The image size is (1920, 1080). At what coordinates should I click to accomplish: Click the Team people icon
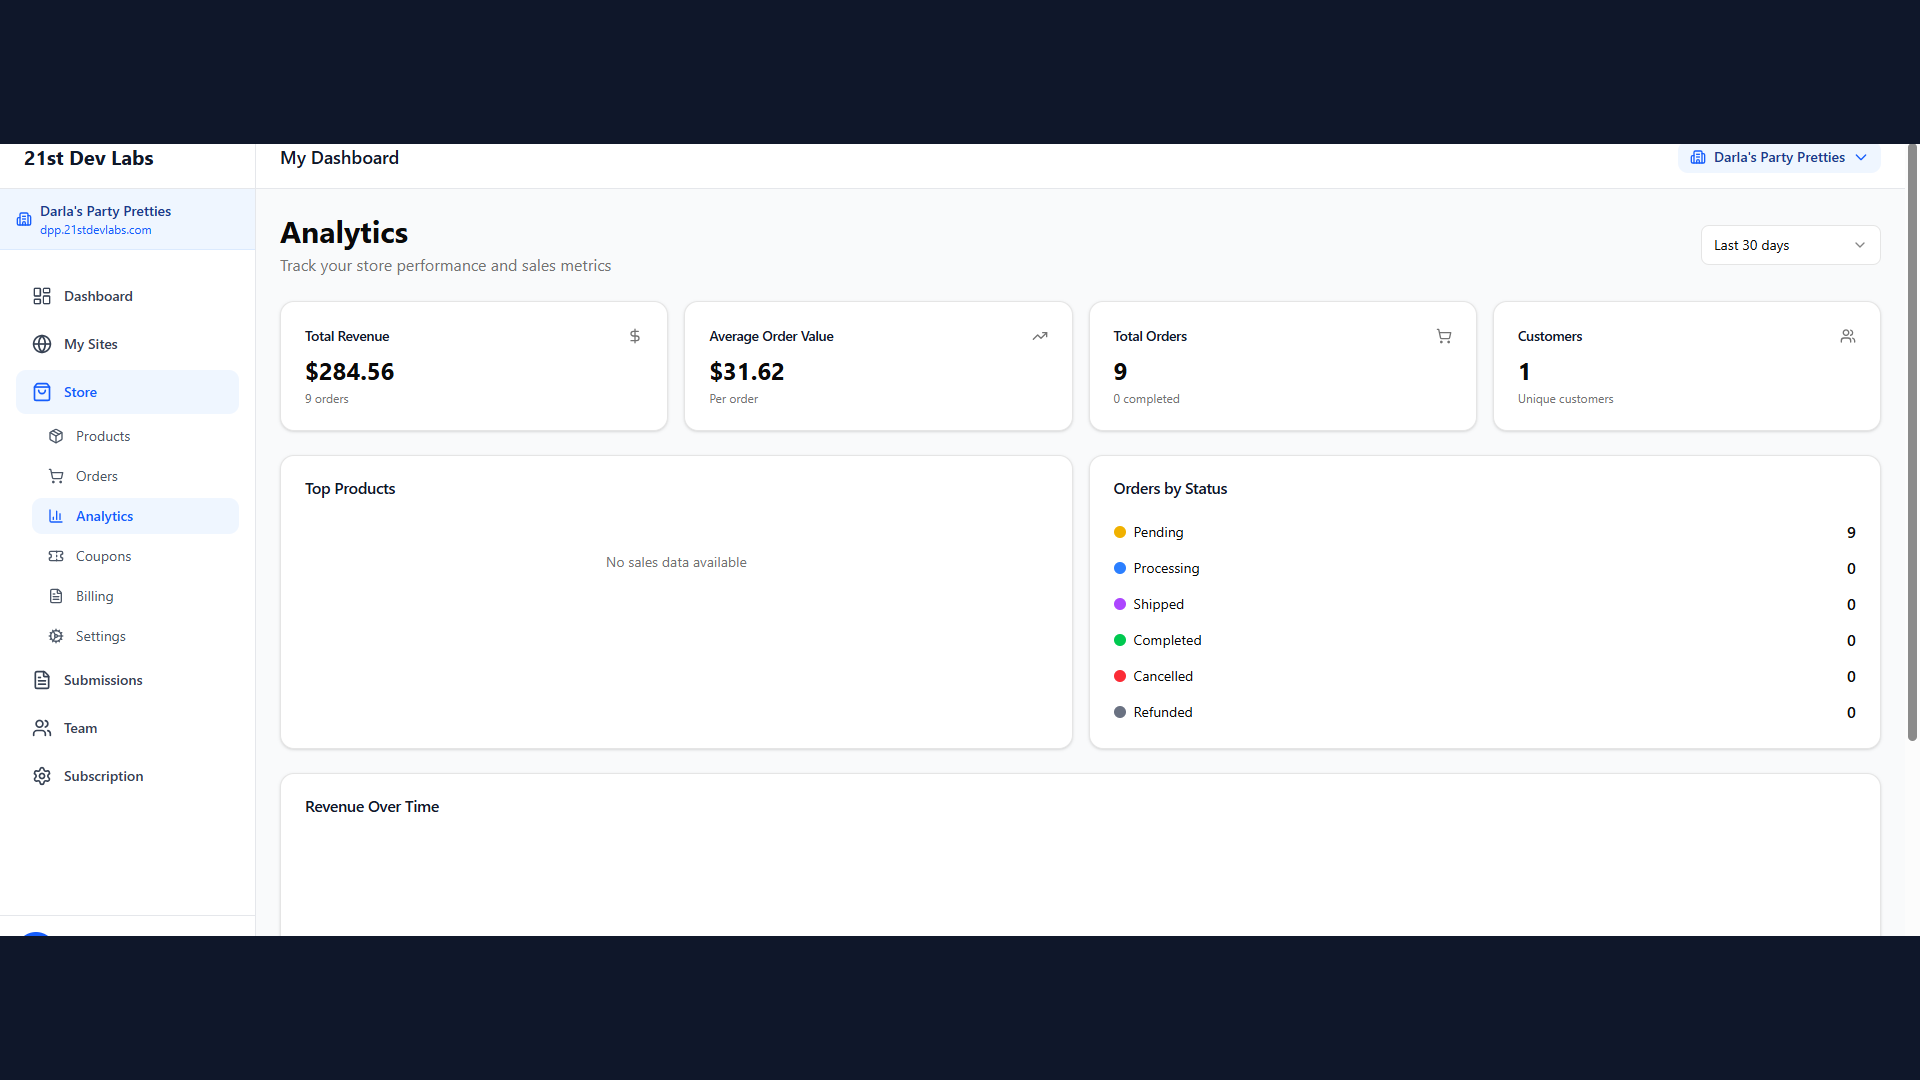(x=42, y=728)
